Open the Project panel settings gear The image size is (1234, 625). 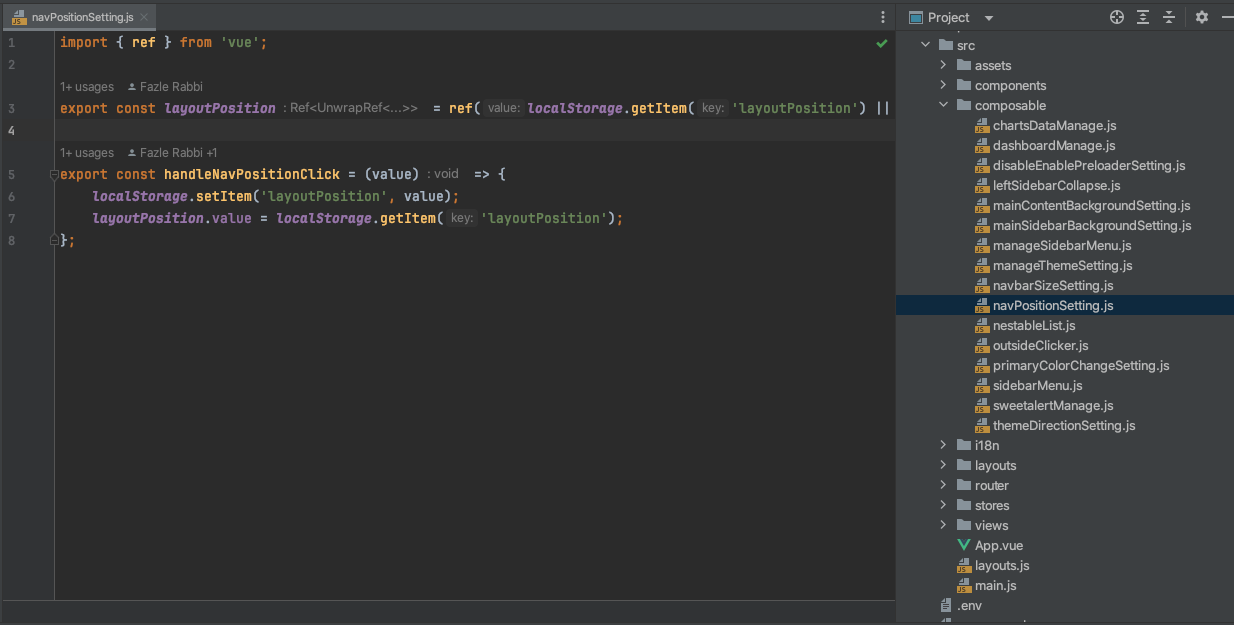(x=1202, y=17)
